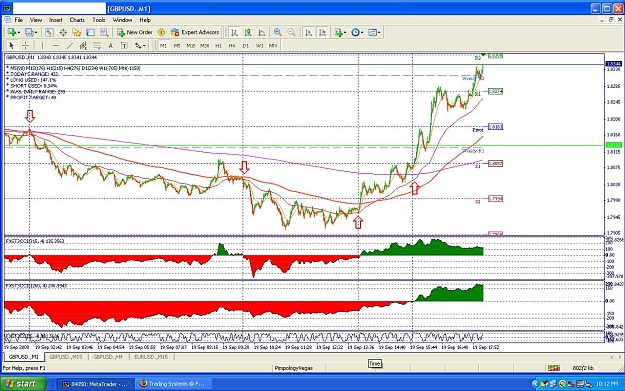Select the Draw Horizontal Line tool
This screenshot has height=391, width=625.
(x=56, y=45)
